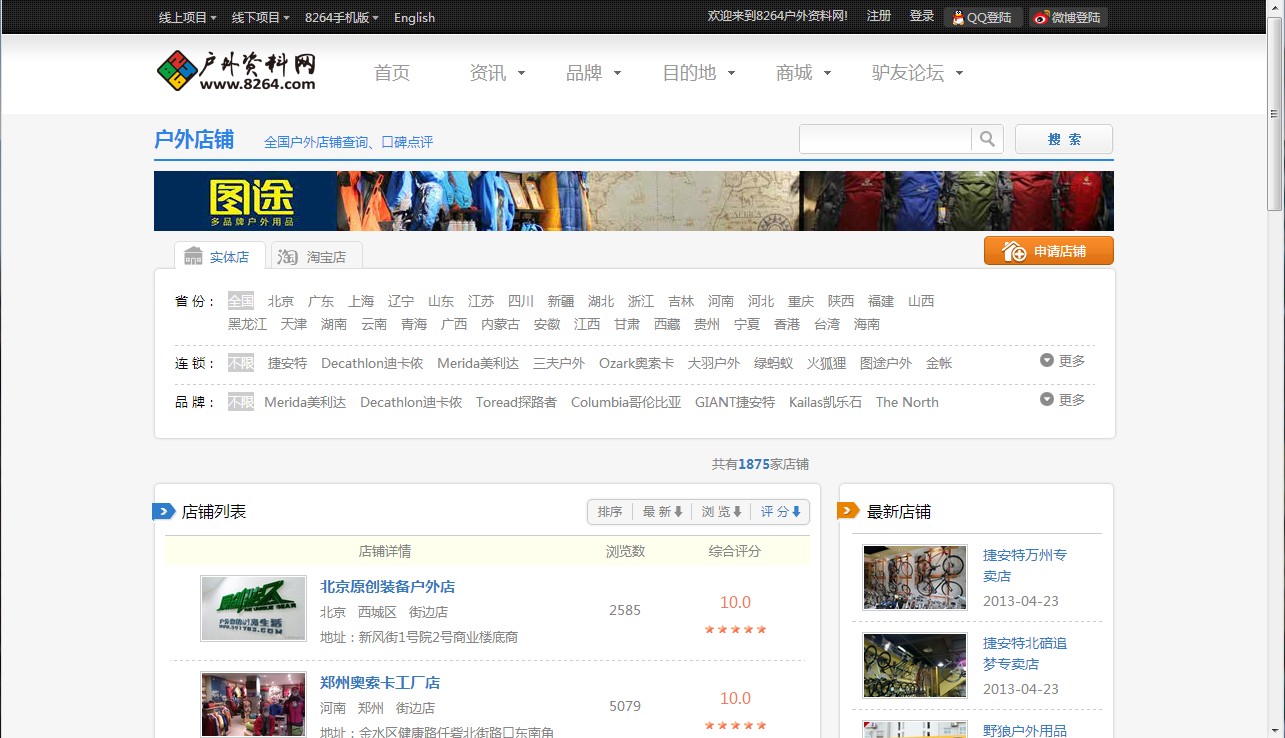
Task: Log in using the QQ登录 penguin icon
Action: (960, 17)
